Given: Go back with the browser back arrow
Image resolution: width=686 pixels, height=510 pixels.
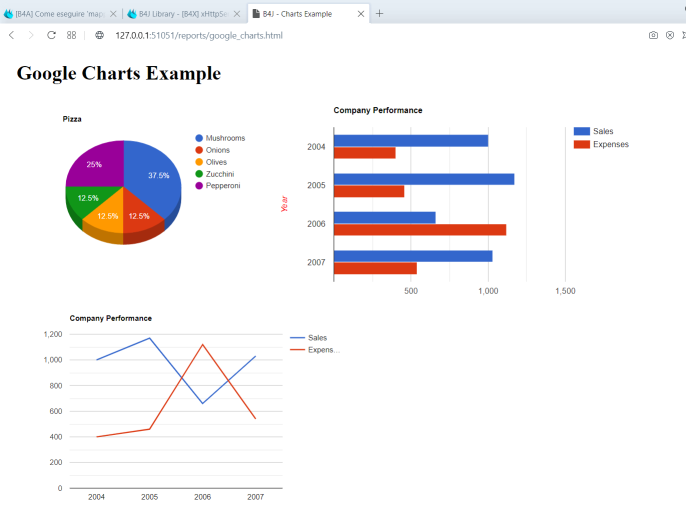Looking at the screenshot, I should point(12,35).
